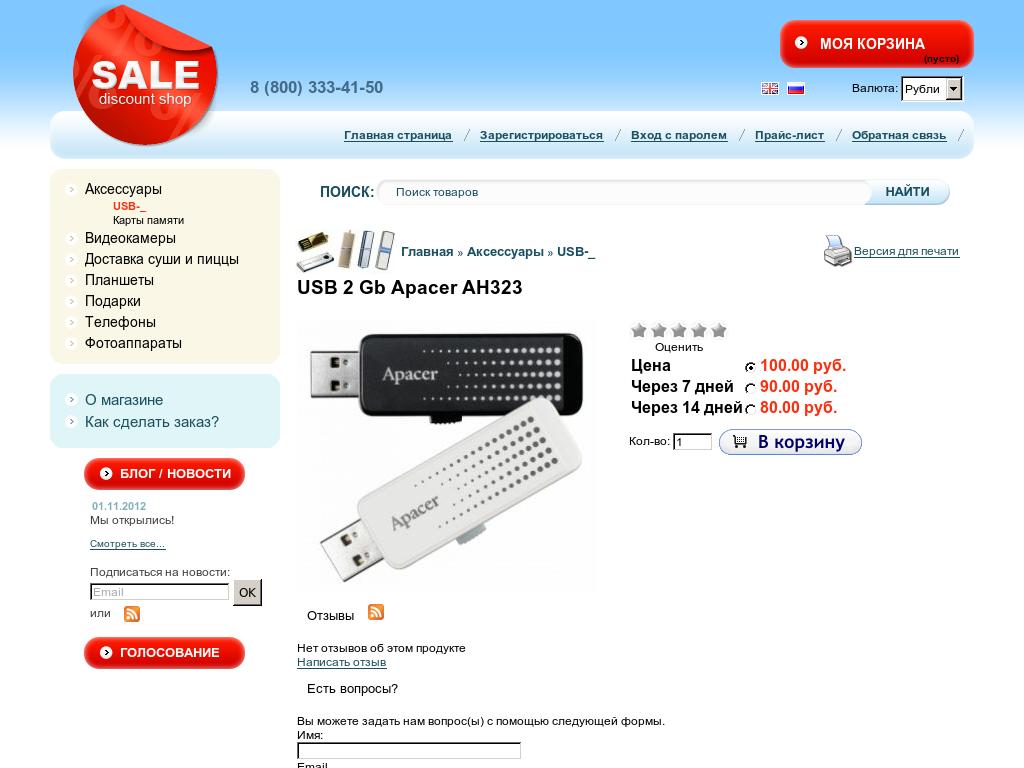This screenshot has width=1024, height=768.
Task: Expand the Телефоны category in the sidebar
Action: [x=120, y=322]
